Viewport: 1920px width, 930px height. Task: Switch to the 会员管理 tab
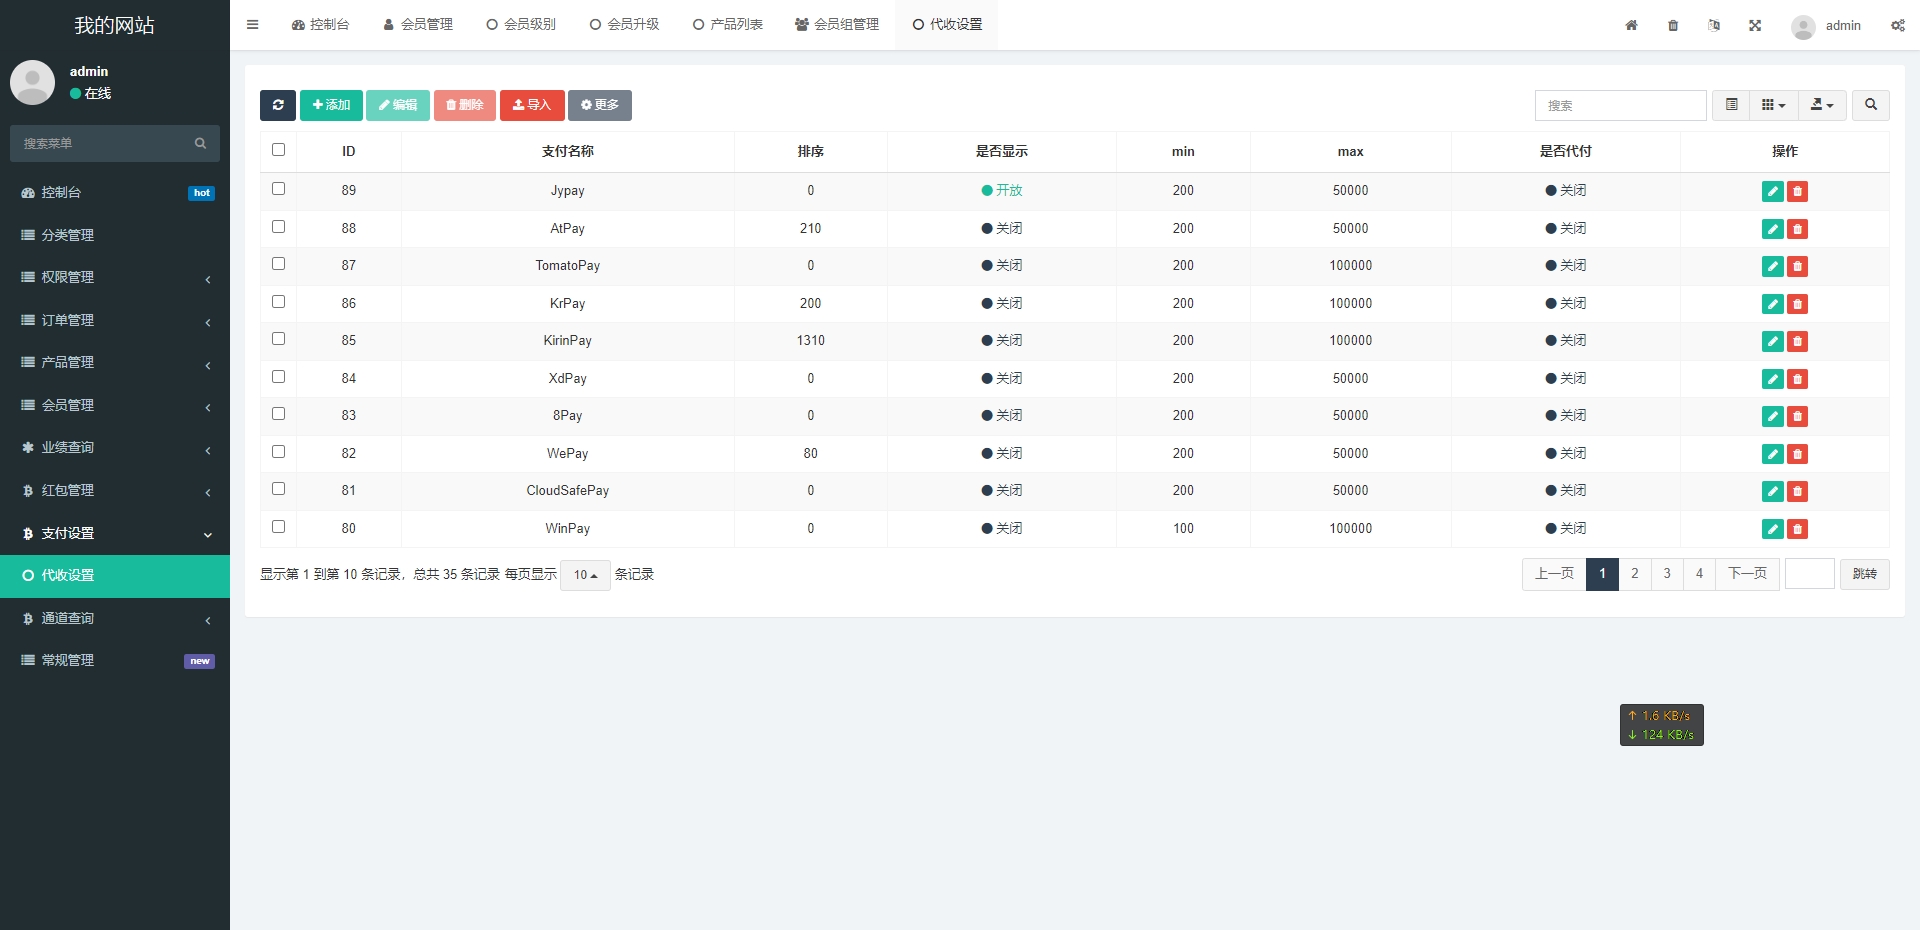tap(418, 25)
